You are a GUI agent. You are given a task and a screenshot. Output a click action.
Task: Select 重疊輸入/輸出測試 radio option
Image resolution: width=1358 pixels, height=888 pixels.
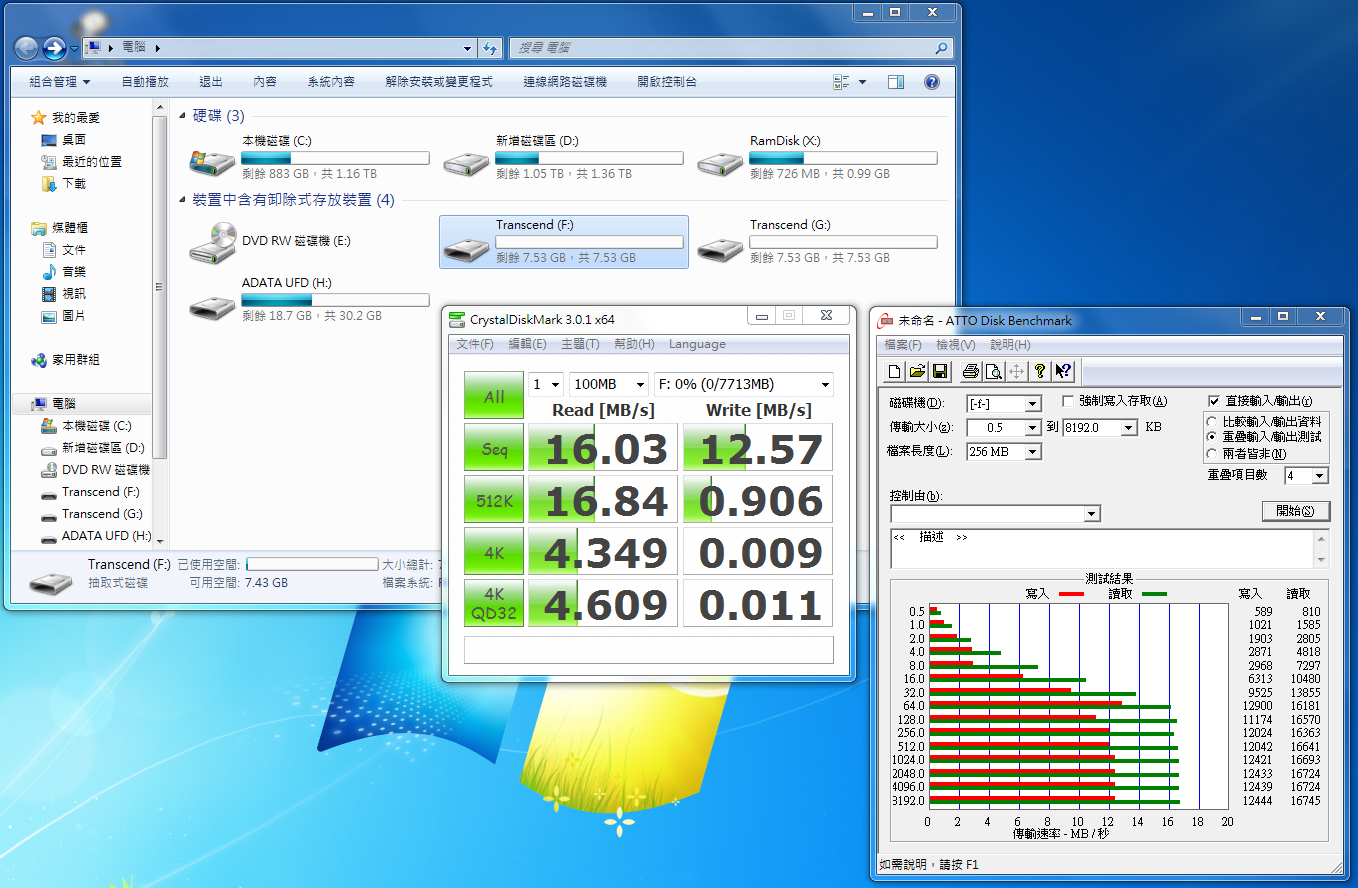1213,437
